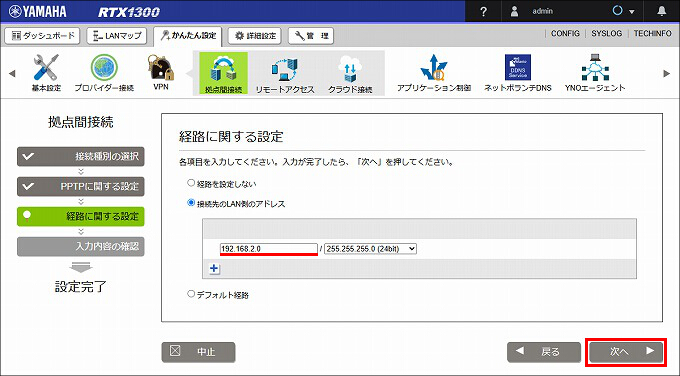Click the 設定完了 label
The image size is (680, 376).
(x=81, y=287)
